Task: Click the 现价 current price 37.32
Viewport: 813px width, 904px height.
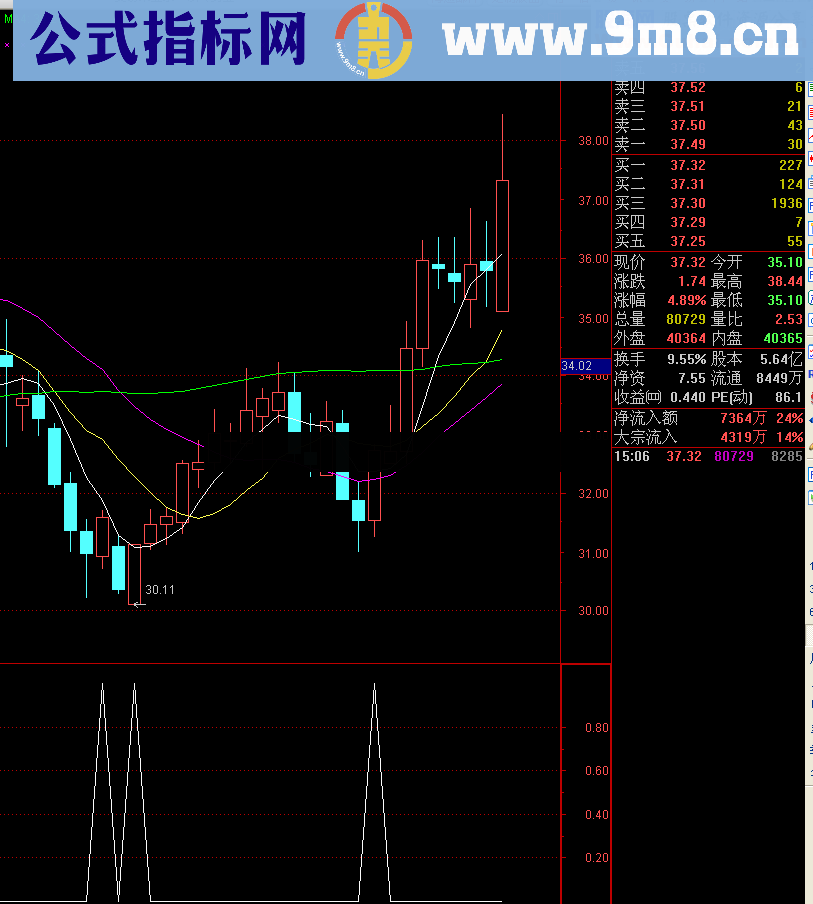Action: click(687, 261)
